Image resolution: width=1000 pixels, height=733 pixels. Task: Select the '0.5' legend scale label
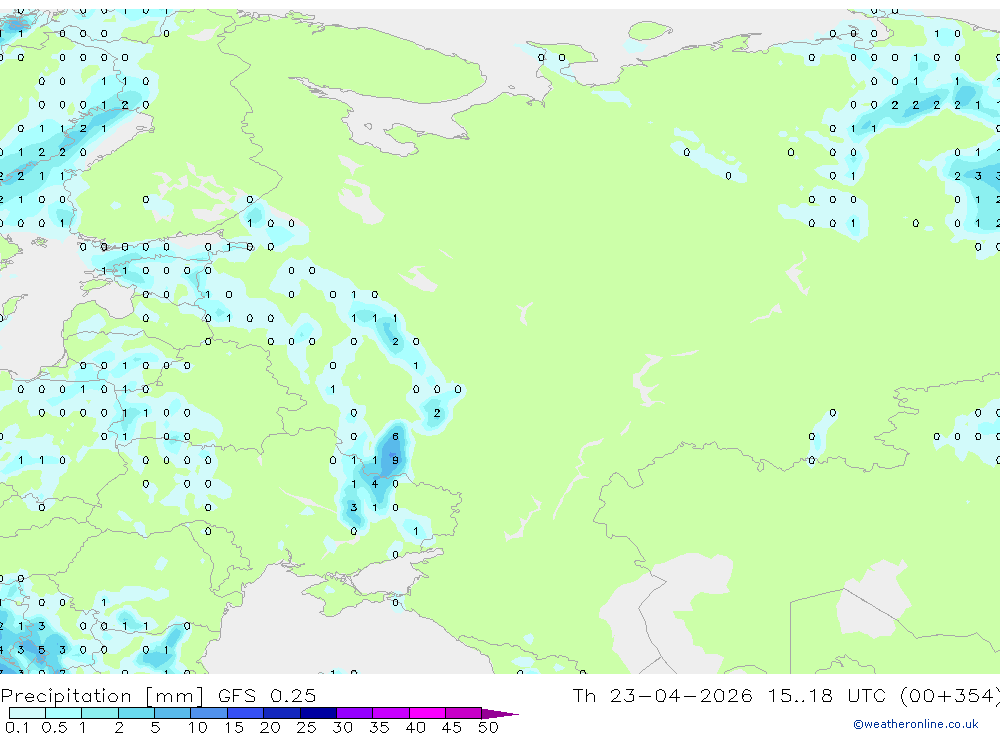(54, 727)
